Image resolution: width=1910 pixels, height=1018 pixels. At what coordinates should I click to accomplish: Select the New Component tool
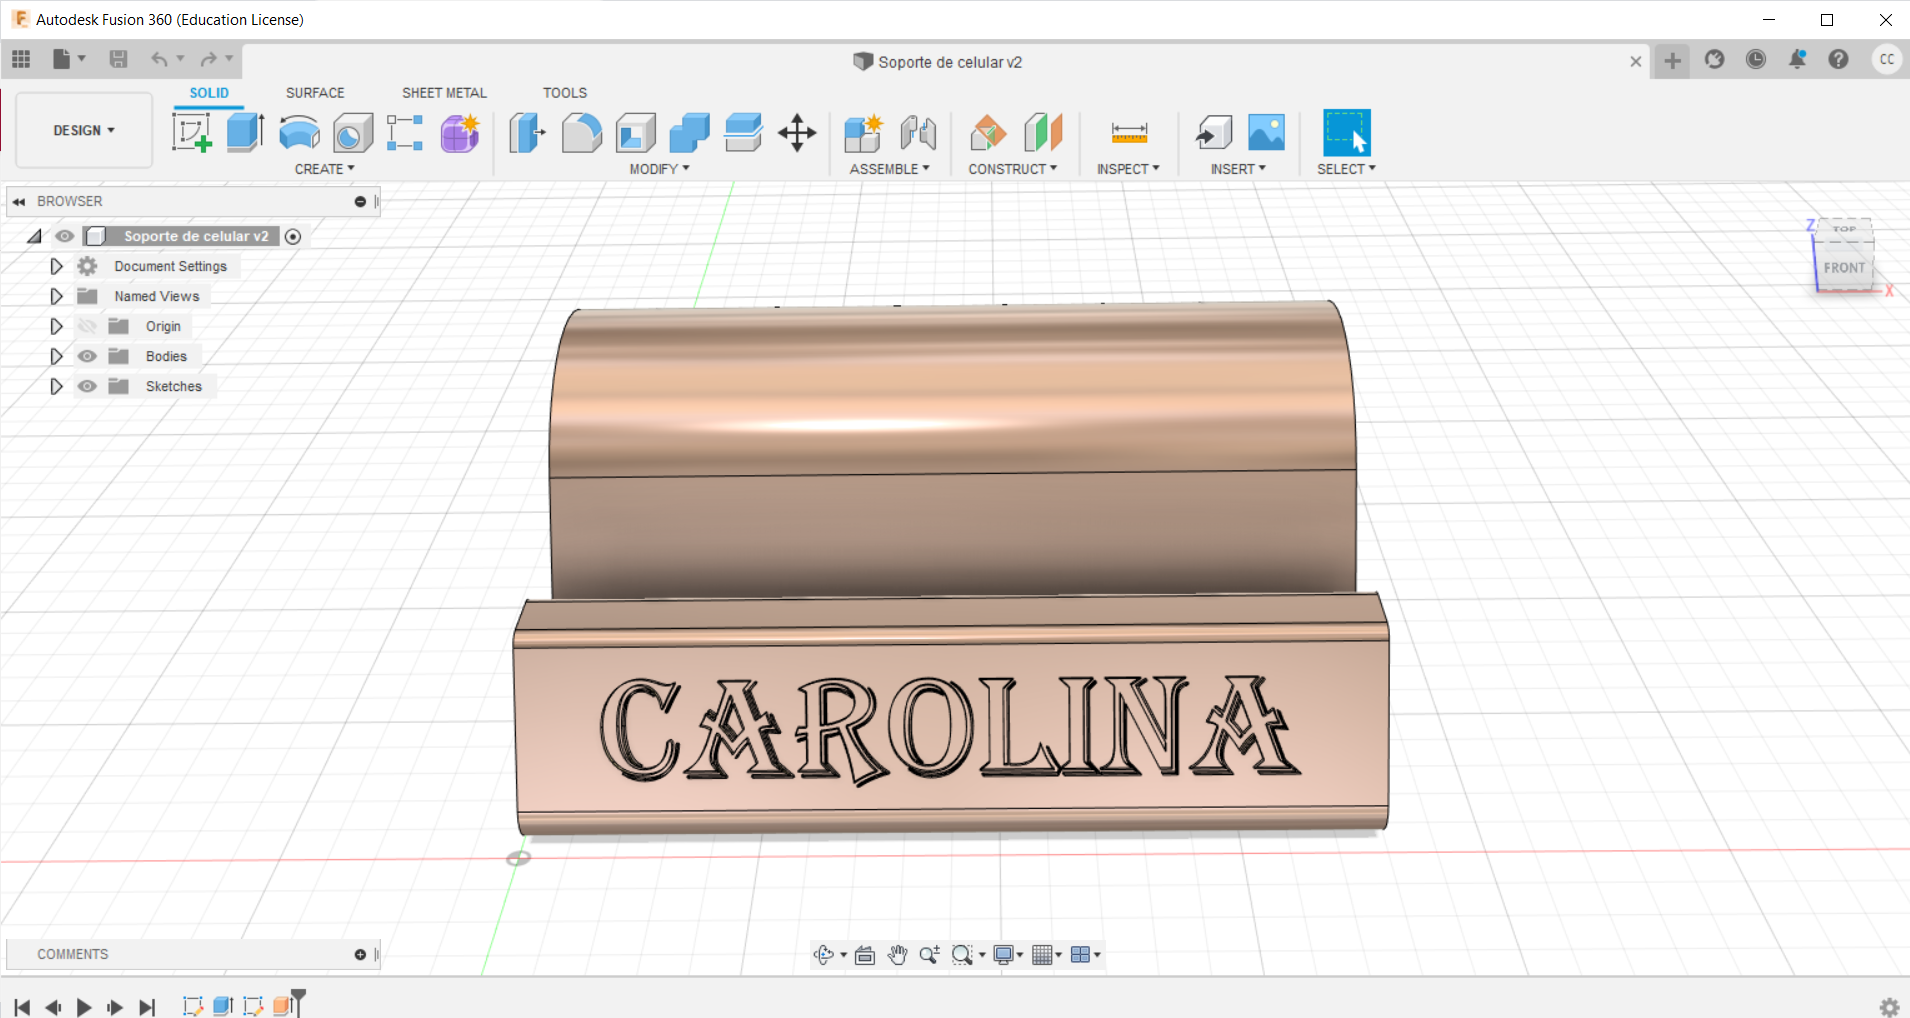[x=863, y=132]
